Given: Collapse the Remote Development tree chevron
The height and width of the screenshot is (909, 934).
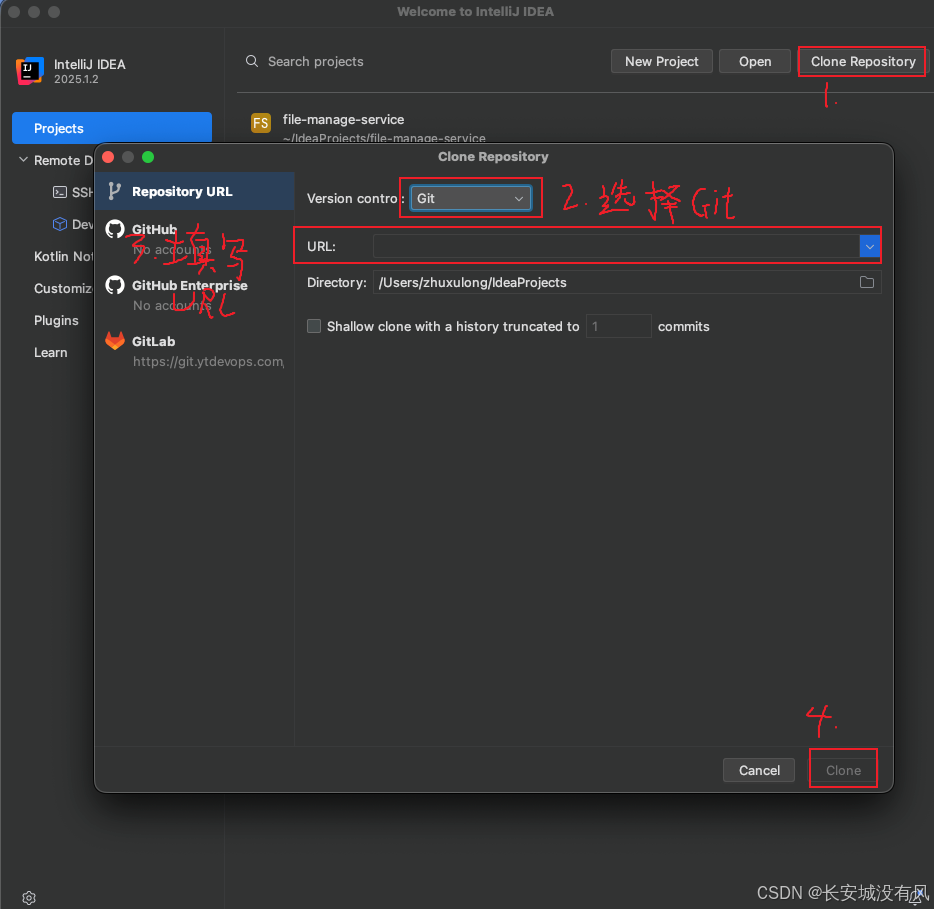Looking at the screenshot, I should tap(23, 160).
